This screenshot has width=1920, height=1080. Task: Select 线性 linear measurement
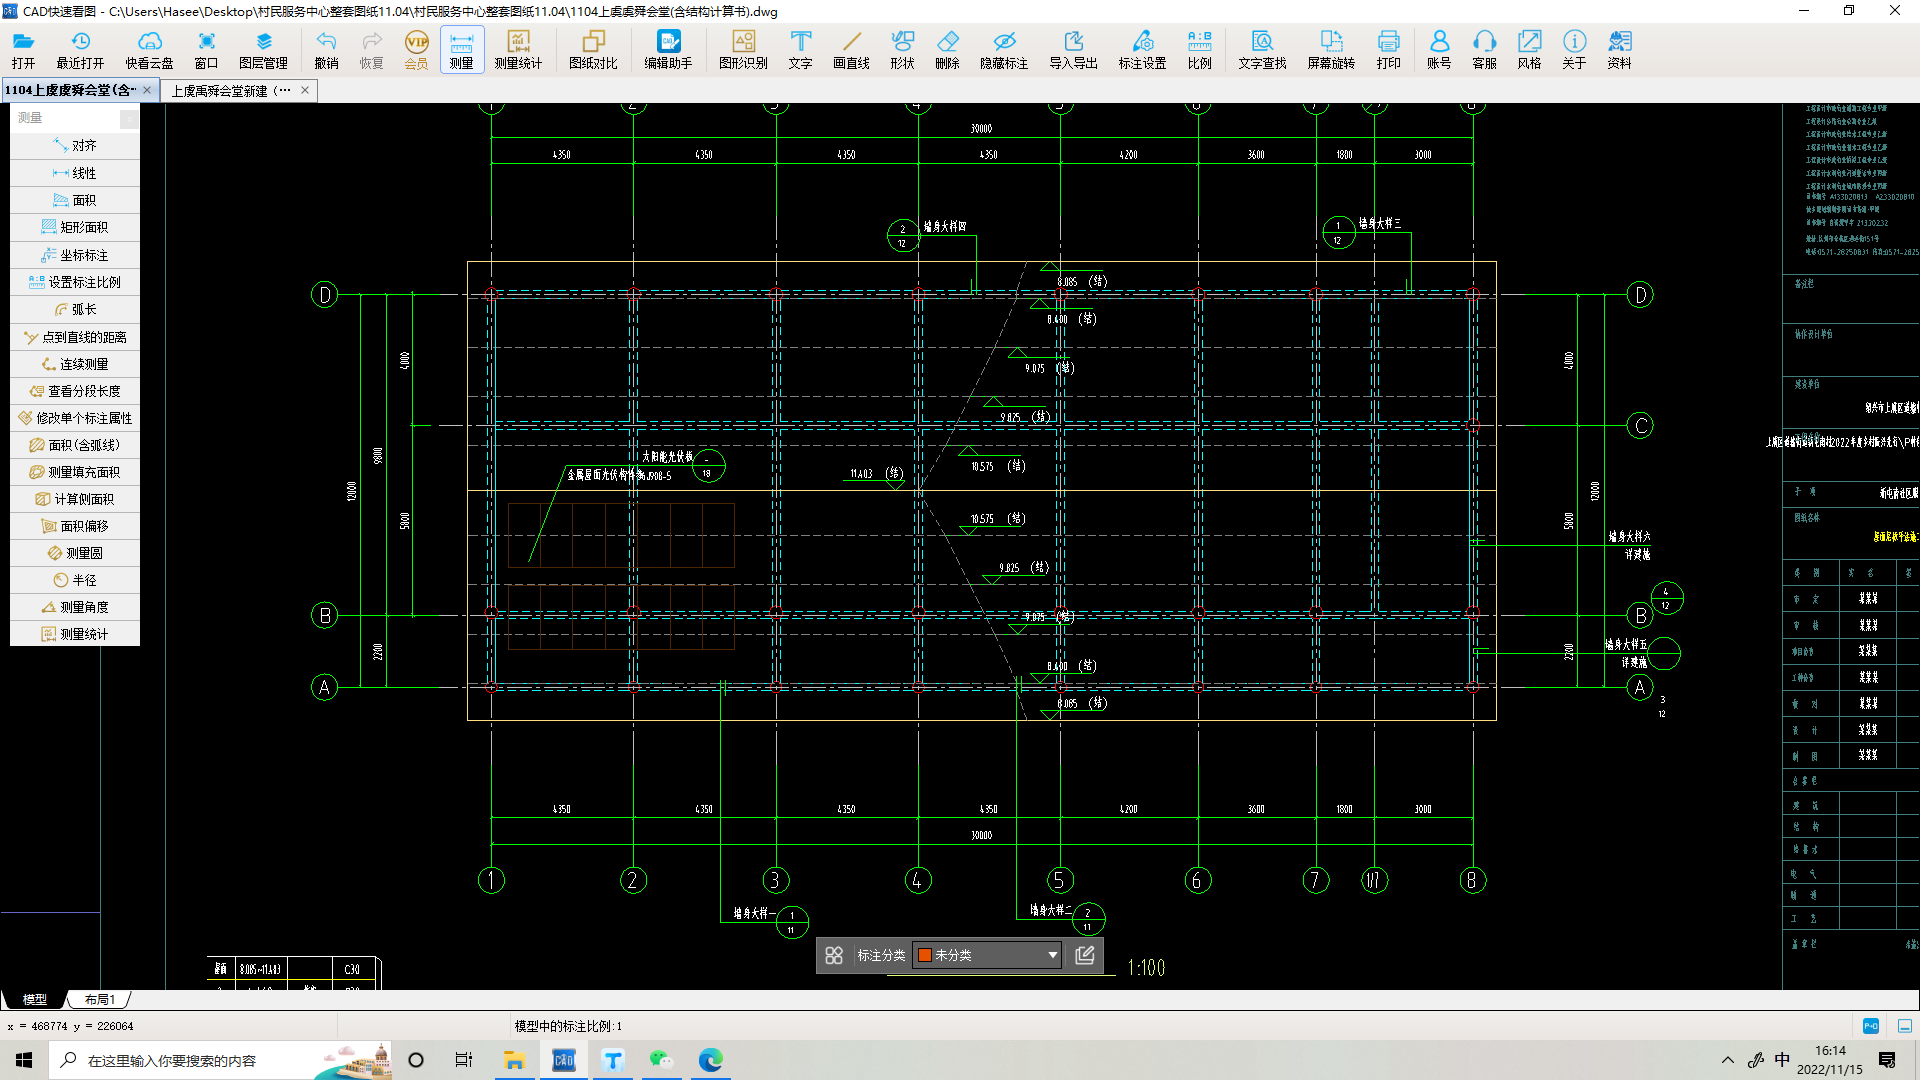point(75,173)
